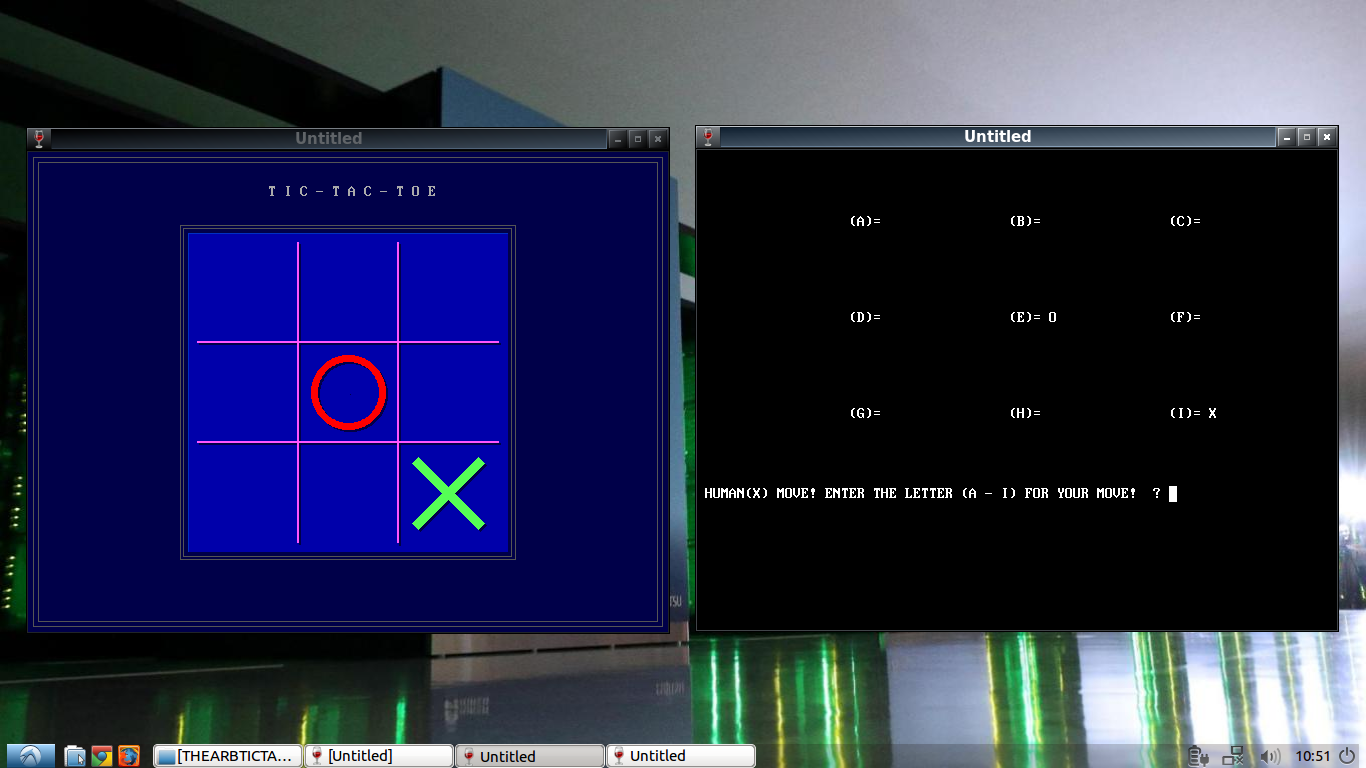The height and width of the screenshot is (768, 1366).
Task: Maximize the tic-tac-toe board window
Action: click(638, 139)
